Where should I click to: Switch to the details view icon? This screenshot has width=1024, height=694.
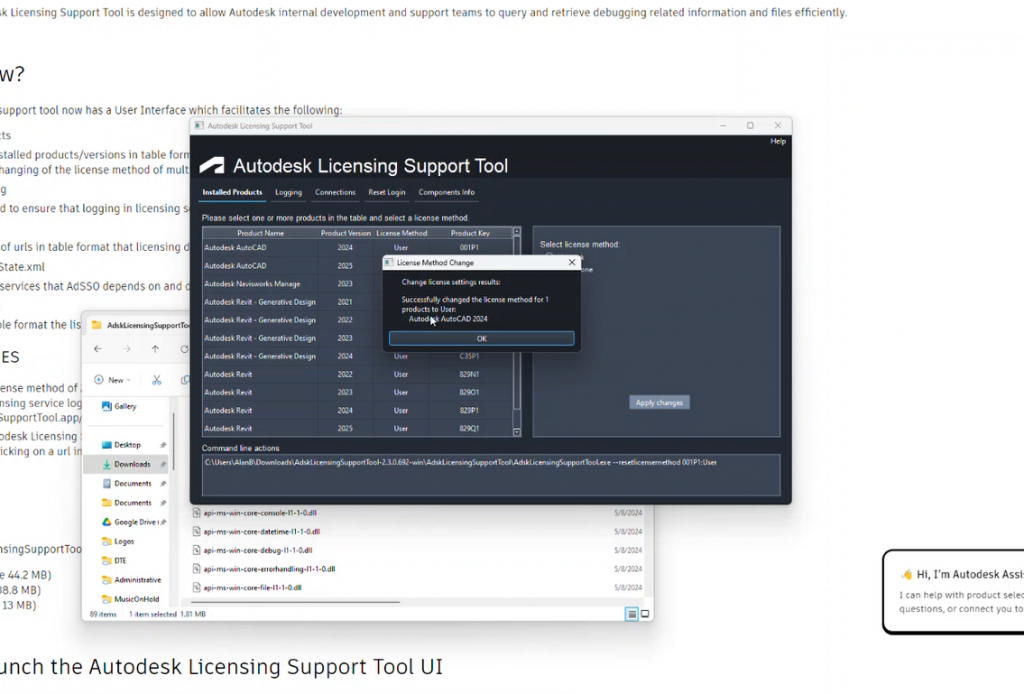pyautogui.click(x=632, y=614)
